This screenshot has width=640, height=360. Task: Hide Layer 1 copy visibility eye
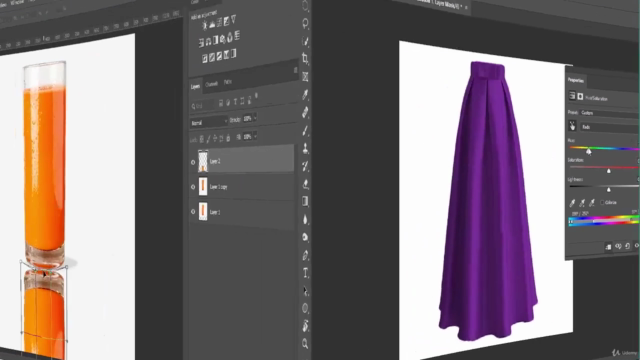(x=193, y=187)
